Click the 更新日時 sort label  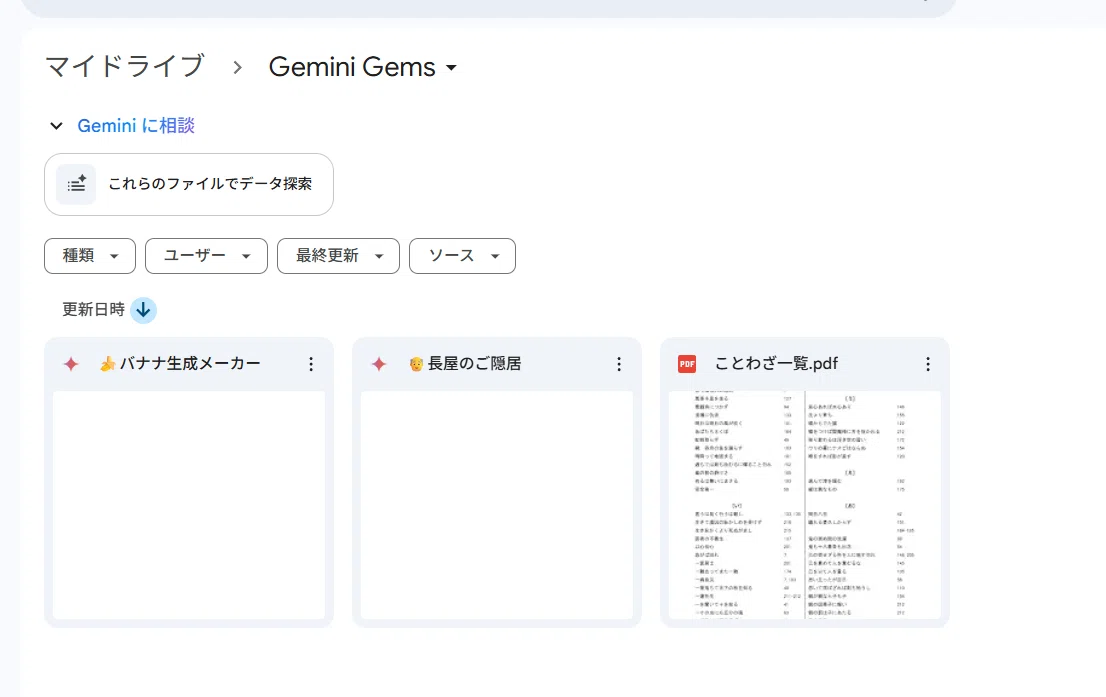point(93,310)
